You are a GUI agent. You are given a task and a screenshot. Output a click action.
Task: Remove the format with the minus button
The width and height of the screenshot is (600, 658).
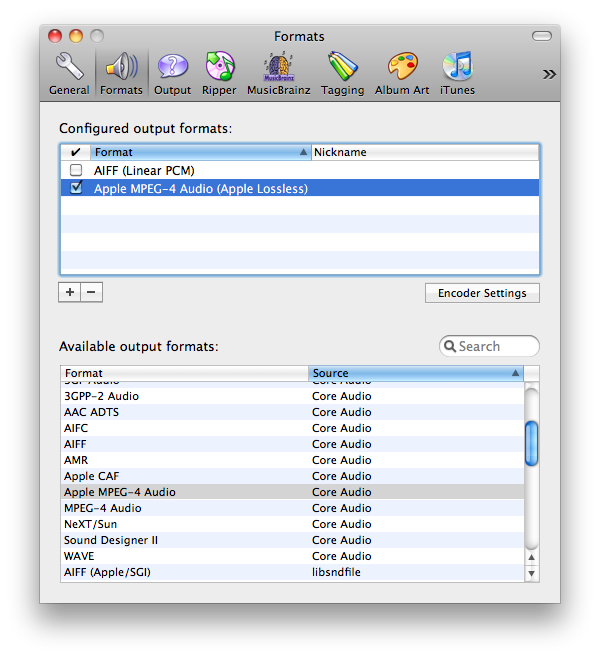coord(91,292)
